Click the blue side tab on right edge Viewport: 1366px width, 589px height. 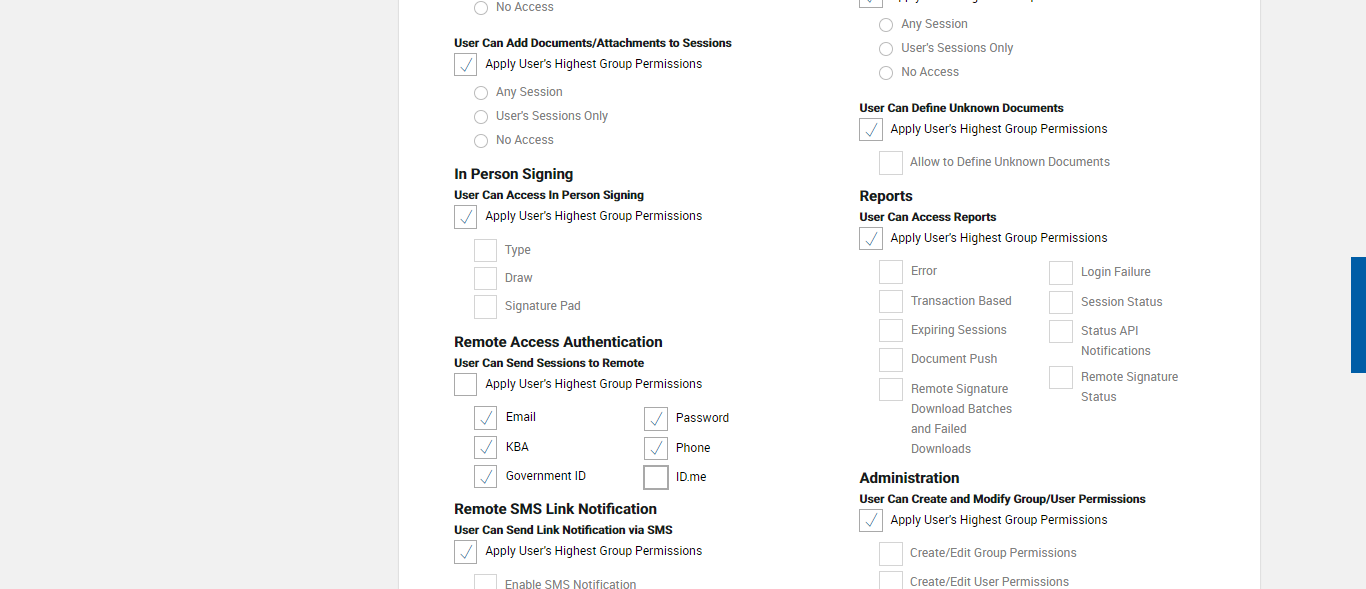1358,315
